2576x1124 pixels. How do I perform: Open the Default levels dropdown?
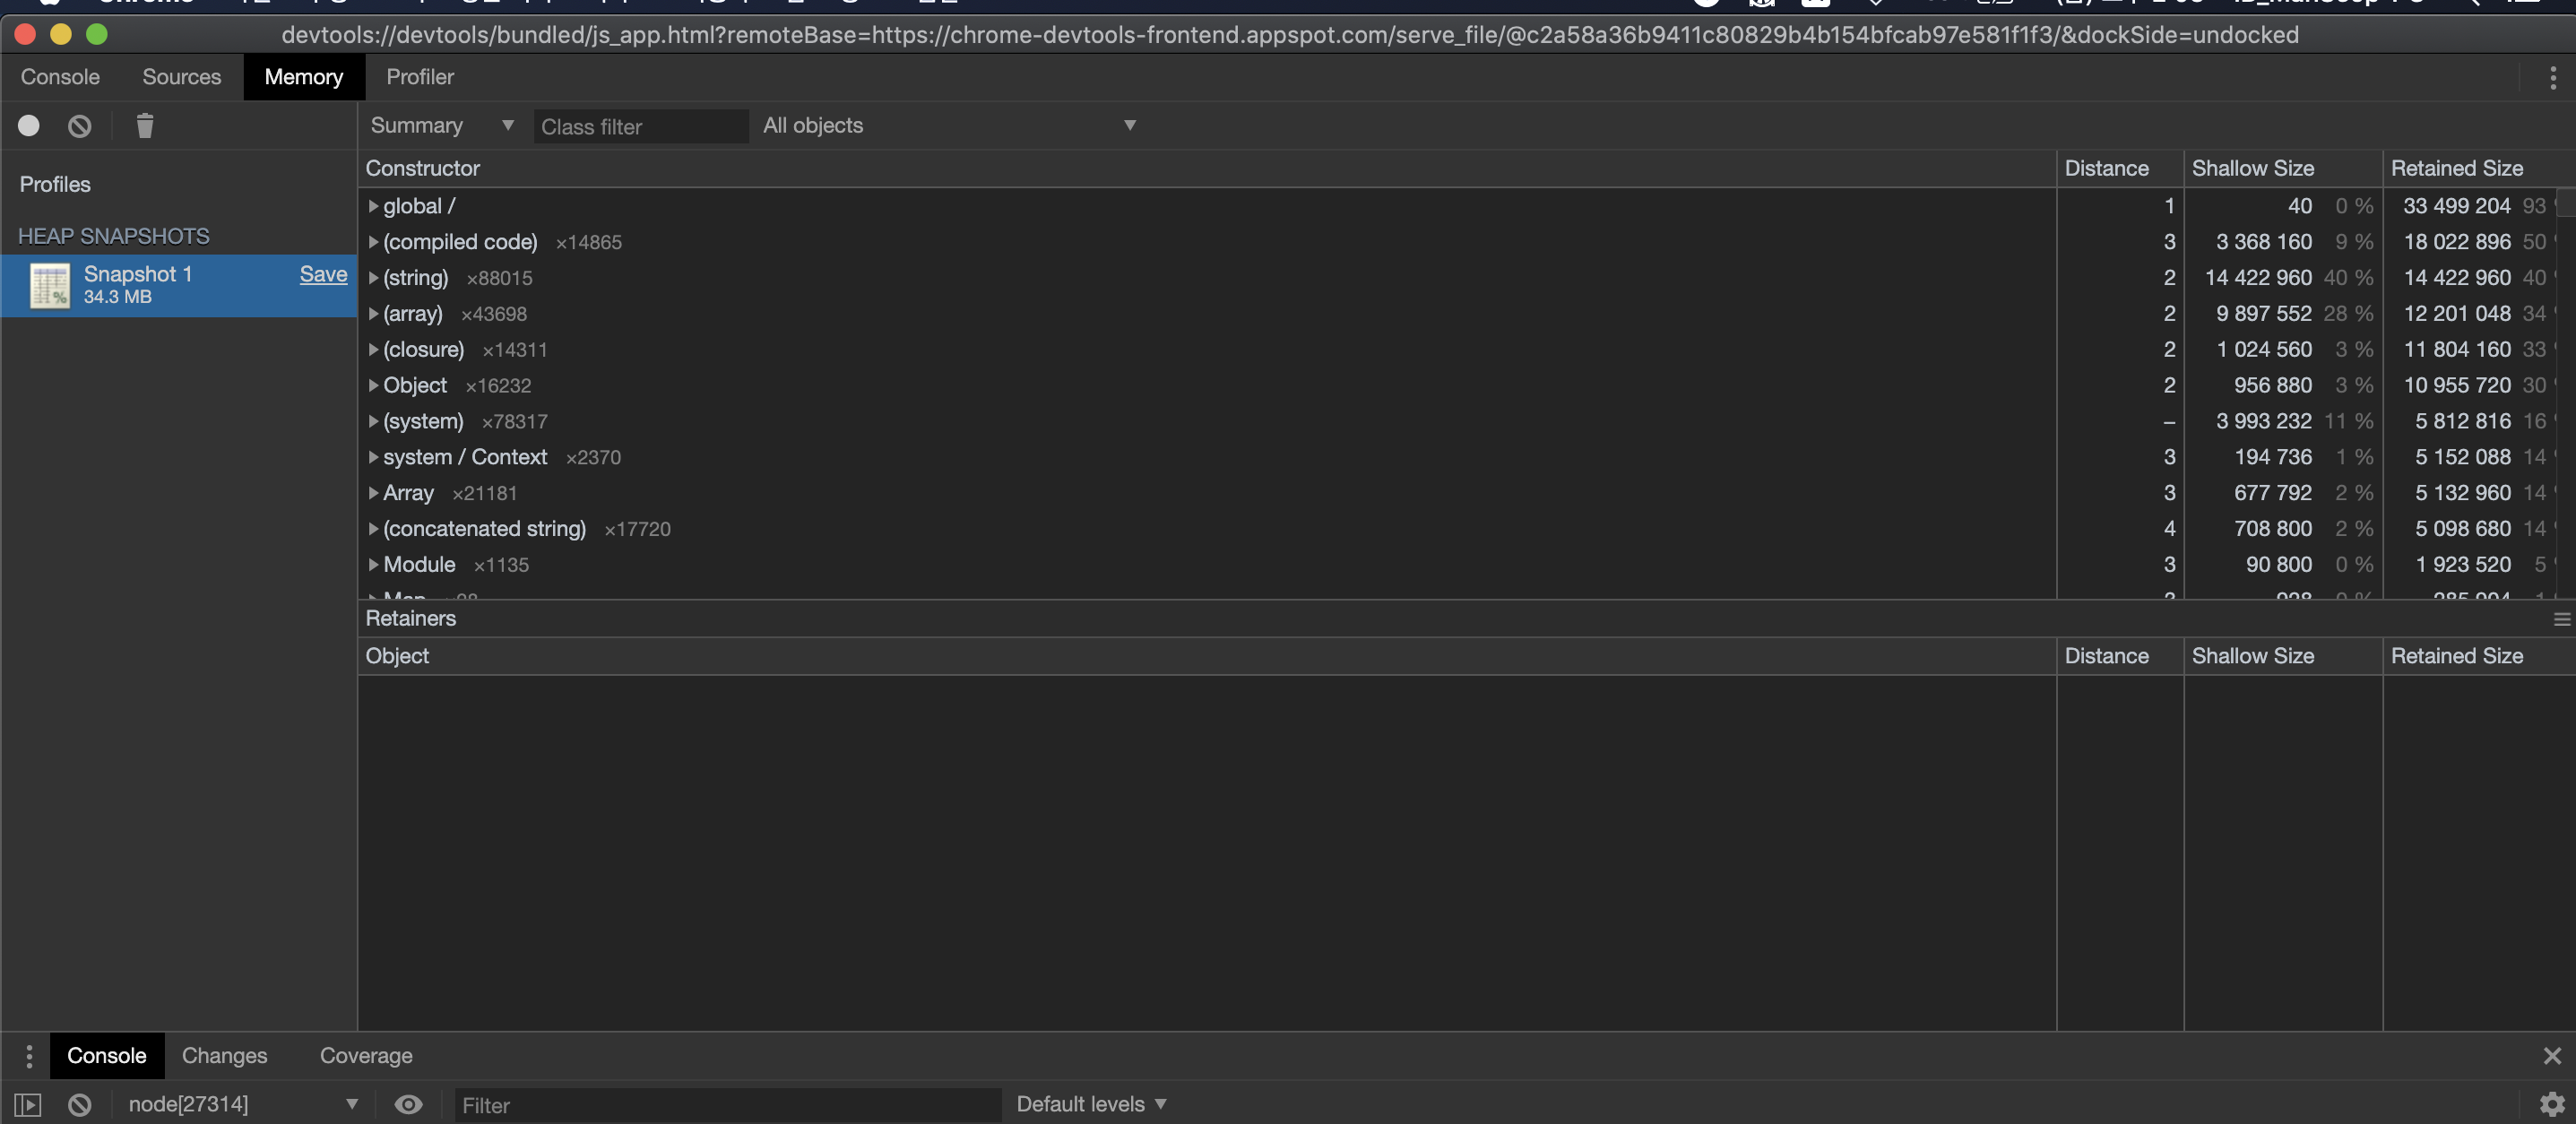coord(1091,1104)
